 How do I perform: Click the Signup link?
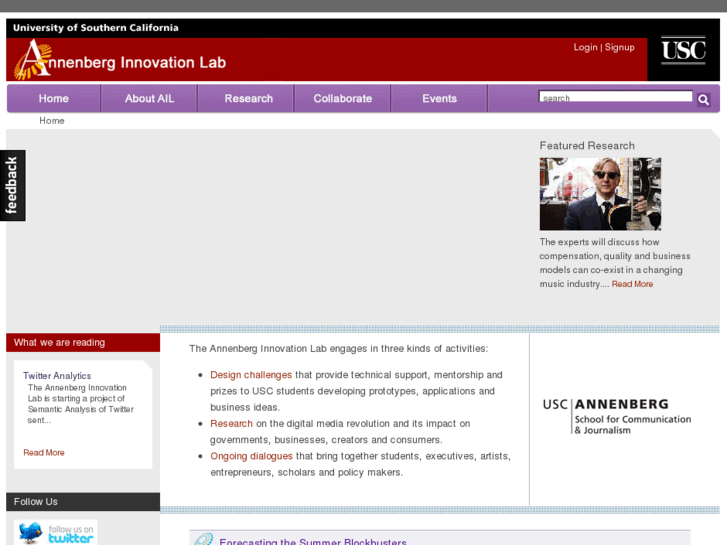click(x=619, y=47)
